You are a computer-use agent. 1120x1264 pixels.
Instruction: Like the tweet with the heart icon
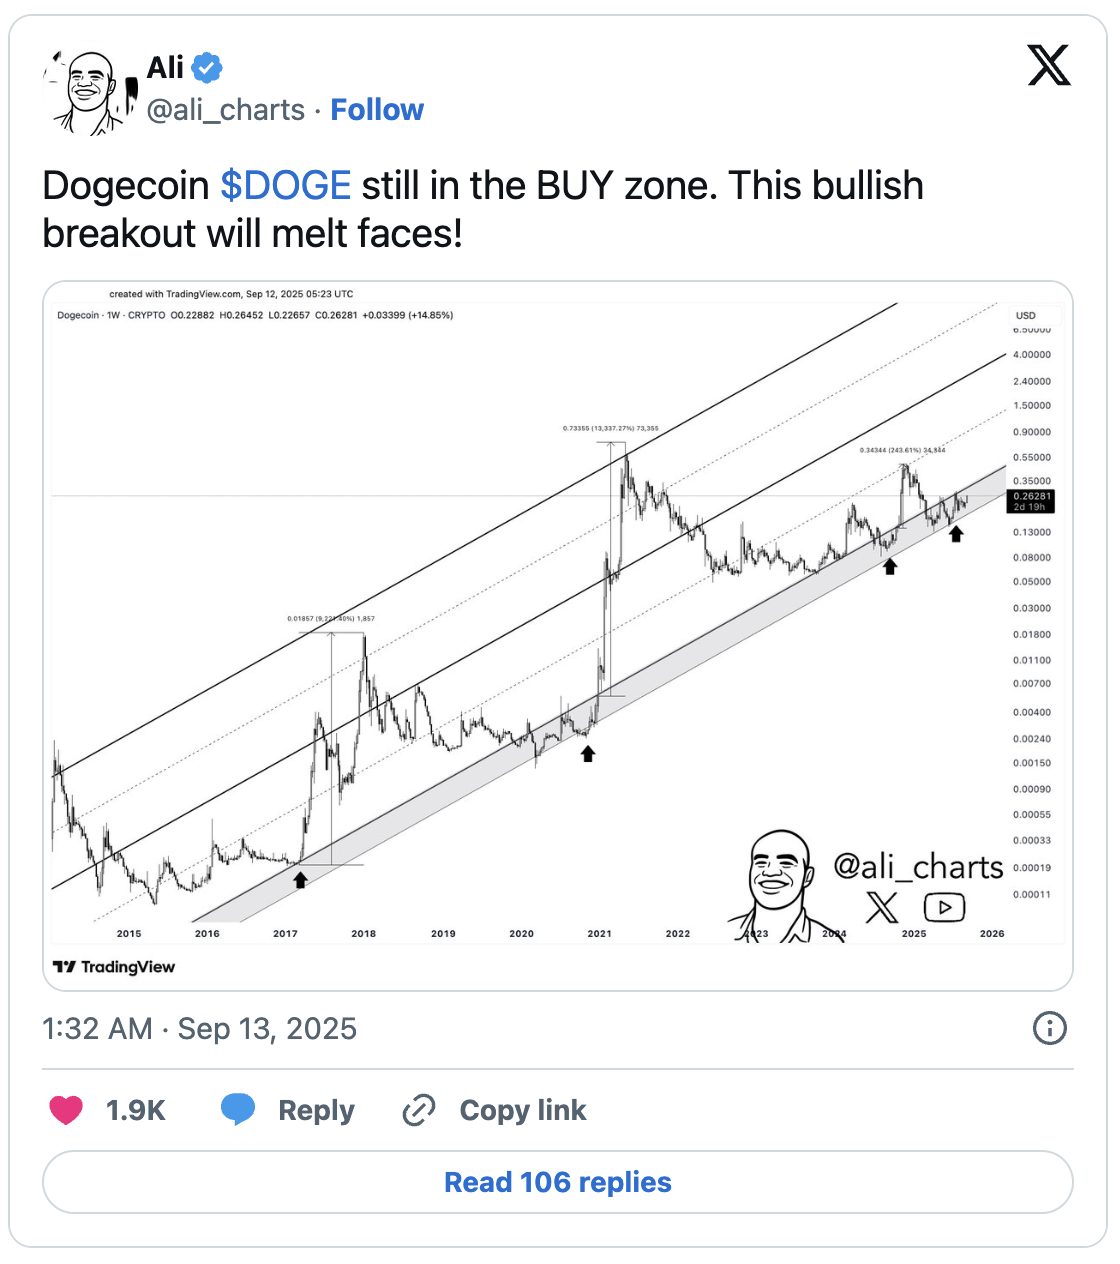point(66,1110)
